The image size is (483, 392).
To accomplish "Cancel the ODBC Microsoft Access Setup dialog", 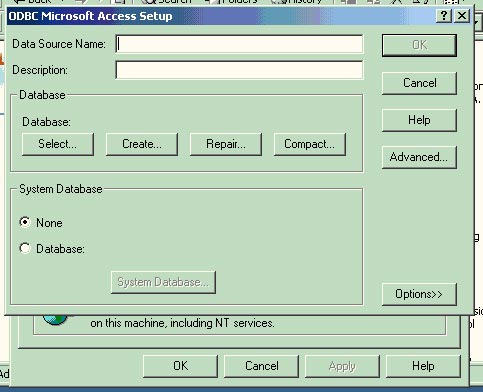I will (419, 83).
